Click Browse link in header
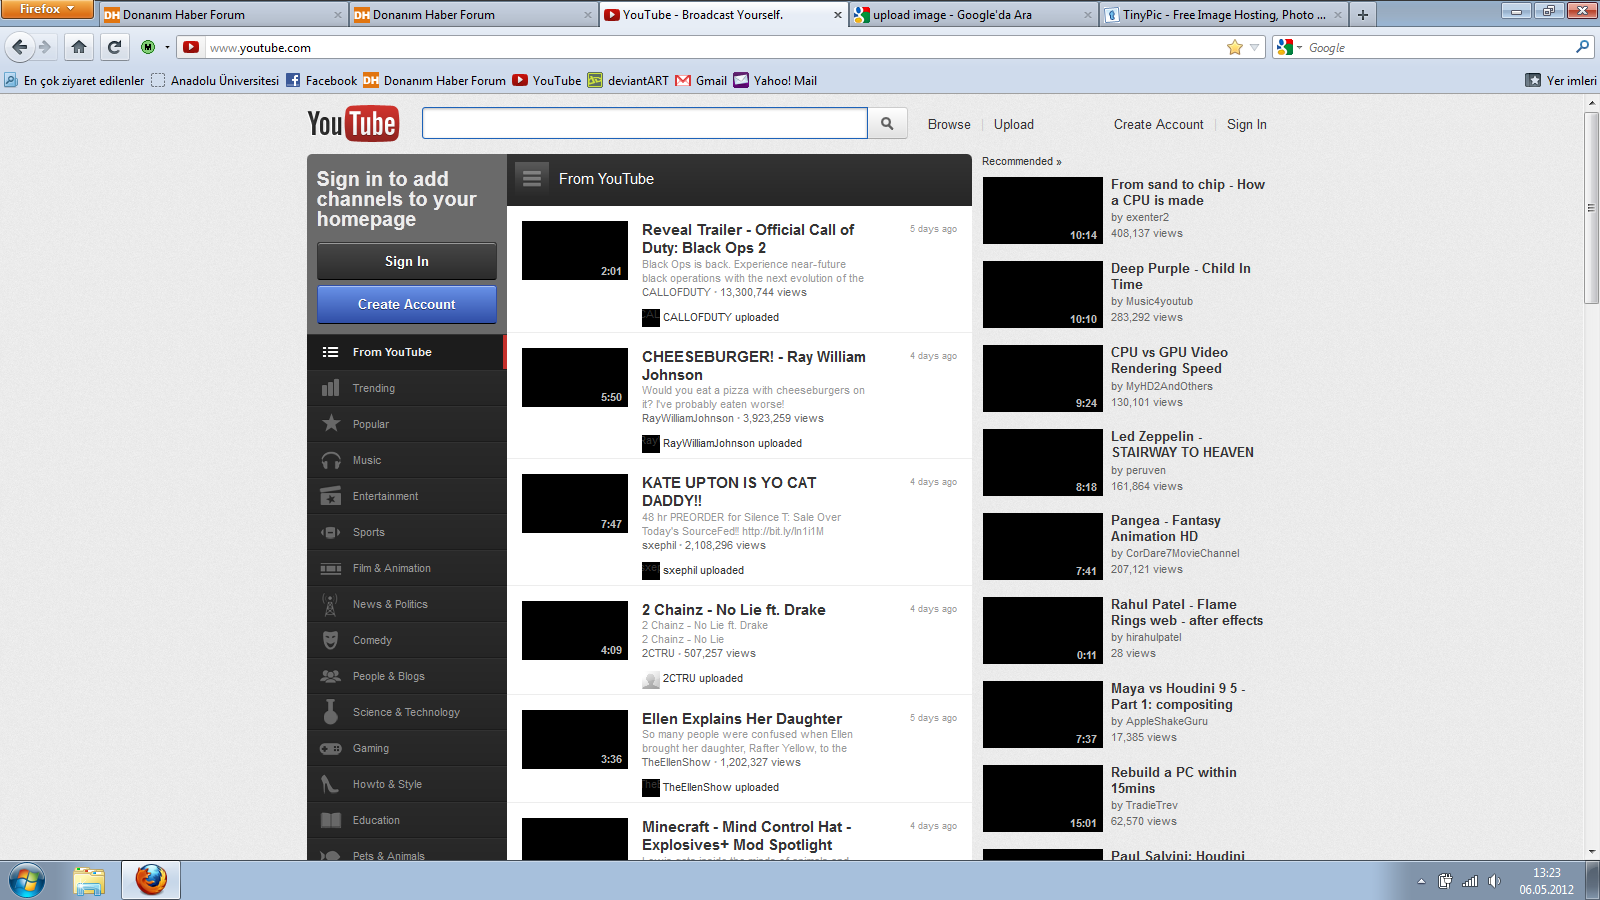The height and width of the screenshot is (900, 1600). 949,124
